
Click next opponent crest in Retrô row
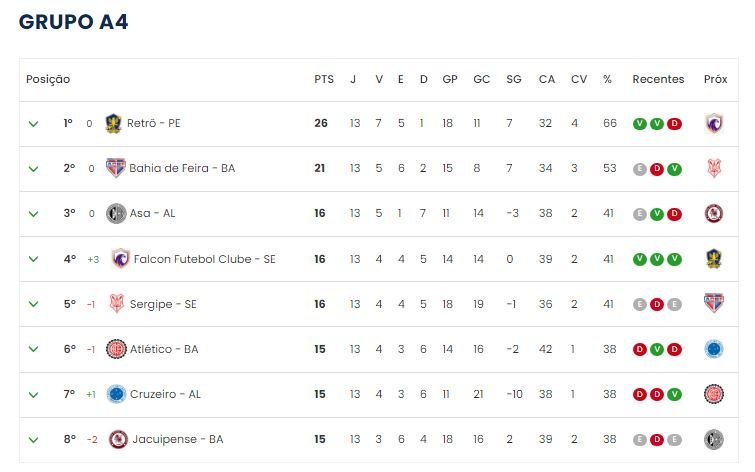pyautogui.click(x=714, y=123)
